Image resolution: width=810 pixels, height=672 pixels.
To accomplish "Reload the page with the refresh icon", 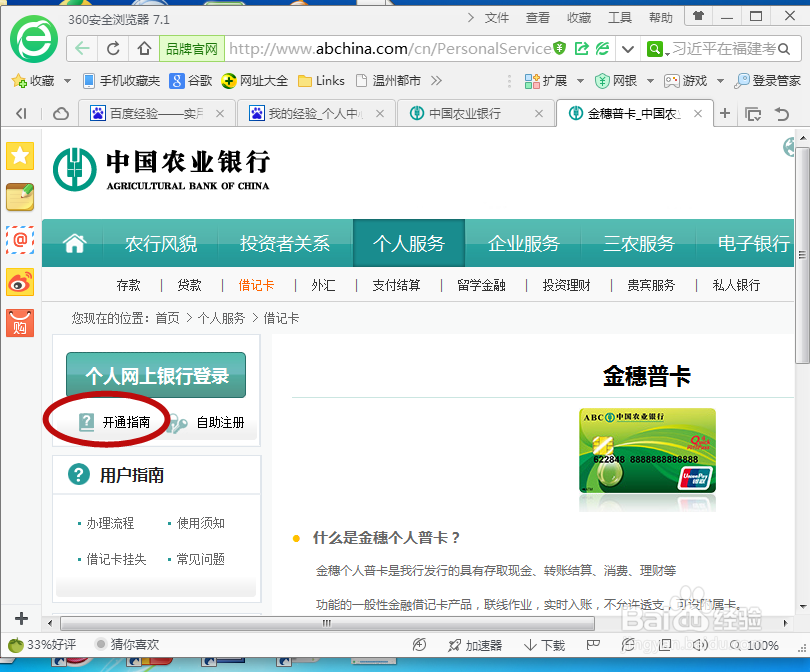I will [x=113, y=49].
